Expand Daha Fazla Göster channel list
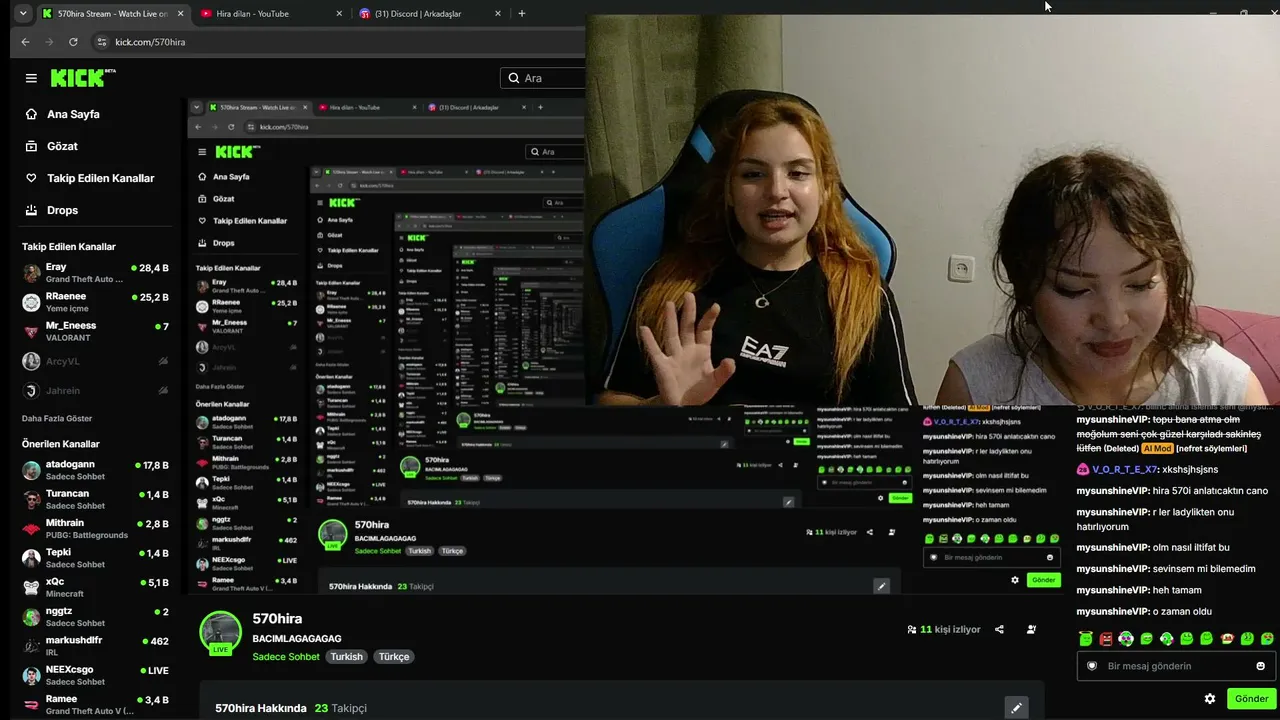This screenshot has width=1280, height=720. (57, 418)
